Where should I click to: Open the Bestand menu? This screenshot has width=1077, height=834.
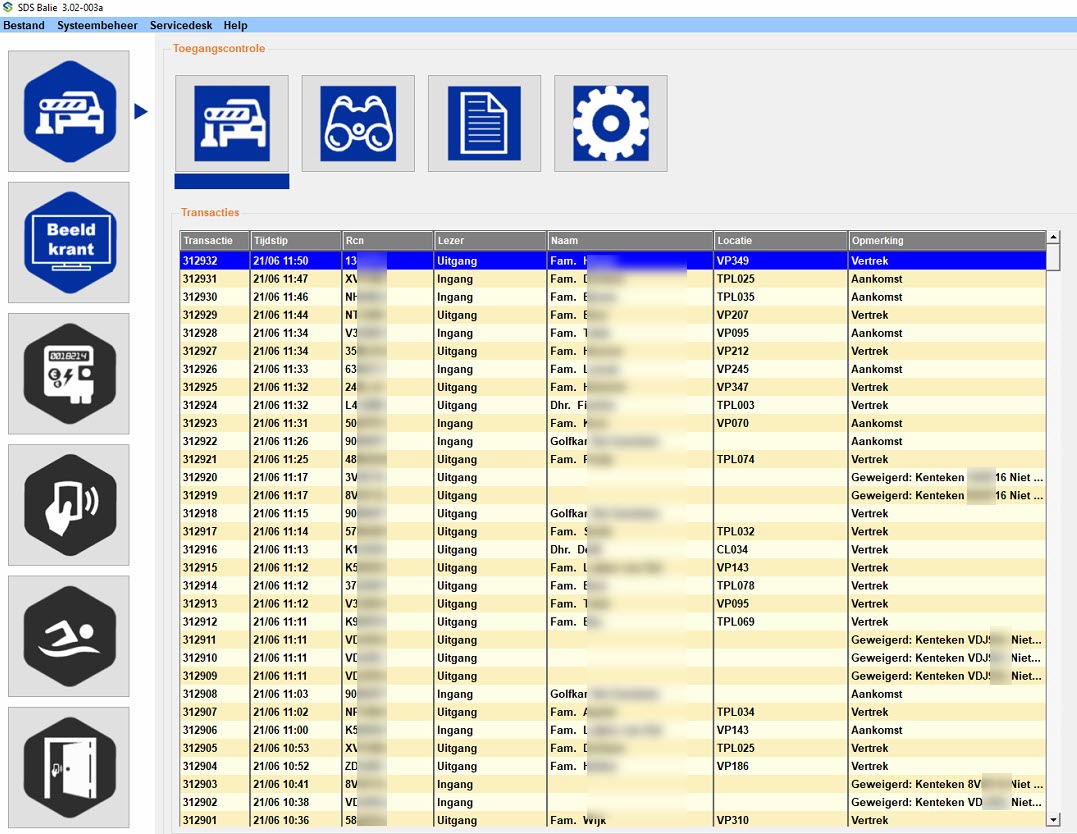pos(24,25)
